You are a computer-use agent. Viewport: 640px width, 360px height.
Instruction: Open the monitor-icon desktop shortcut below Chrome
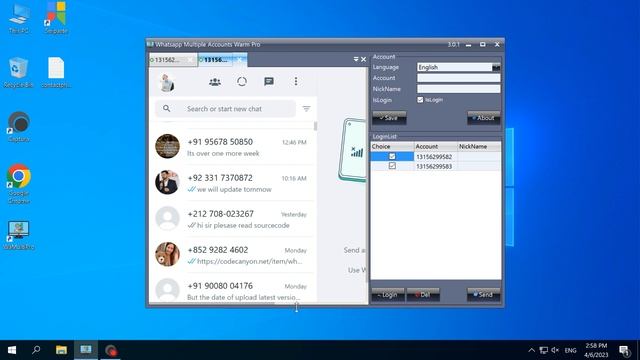coord(18,235)
